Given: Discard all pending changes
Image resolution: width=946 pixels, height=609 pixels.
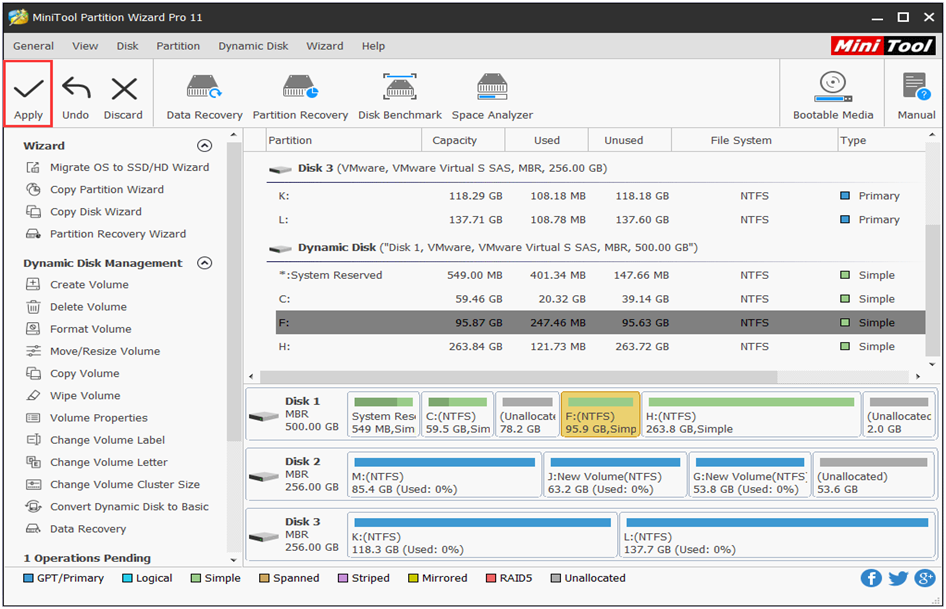Looking at the screenshot, I should pyautogui.click(x=123, y=97).
